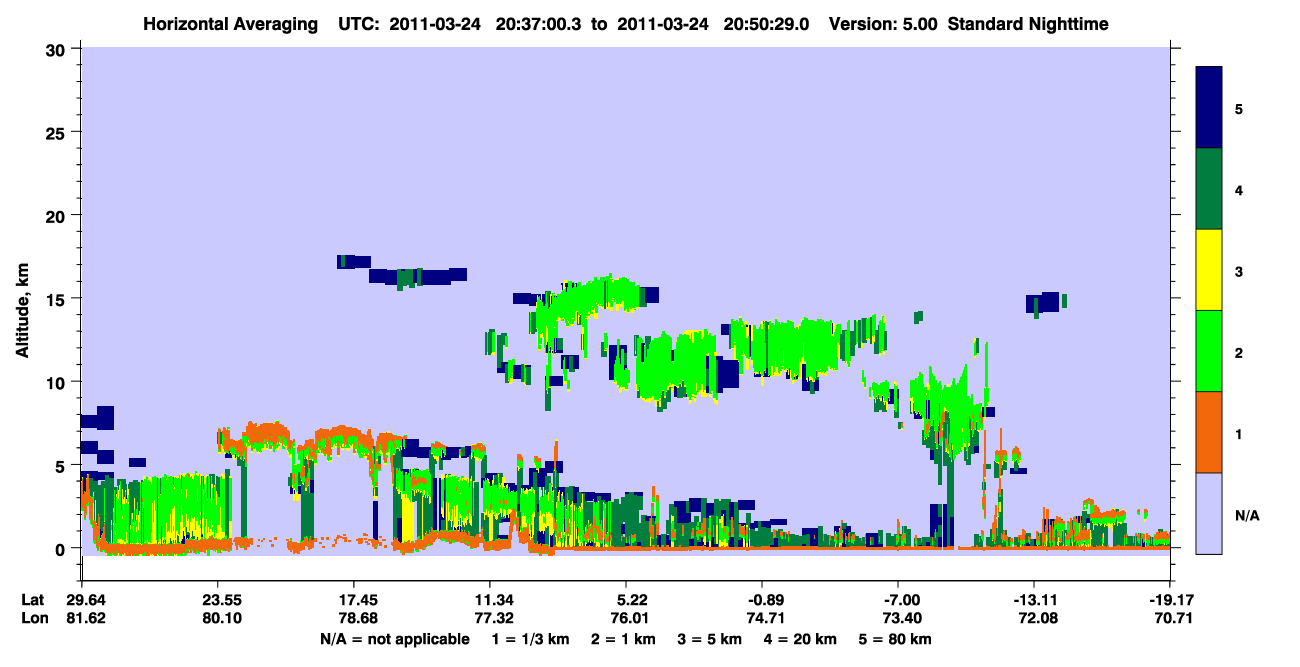Click the 'Lon' row label
Viewport: 1300px width, 667px height.
pos(33,618)
